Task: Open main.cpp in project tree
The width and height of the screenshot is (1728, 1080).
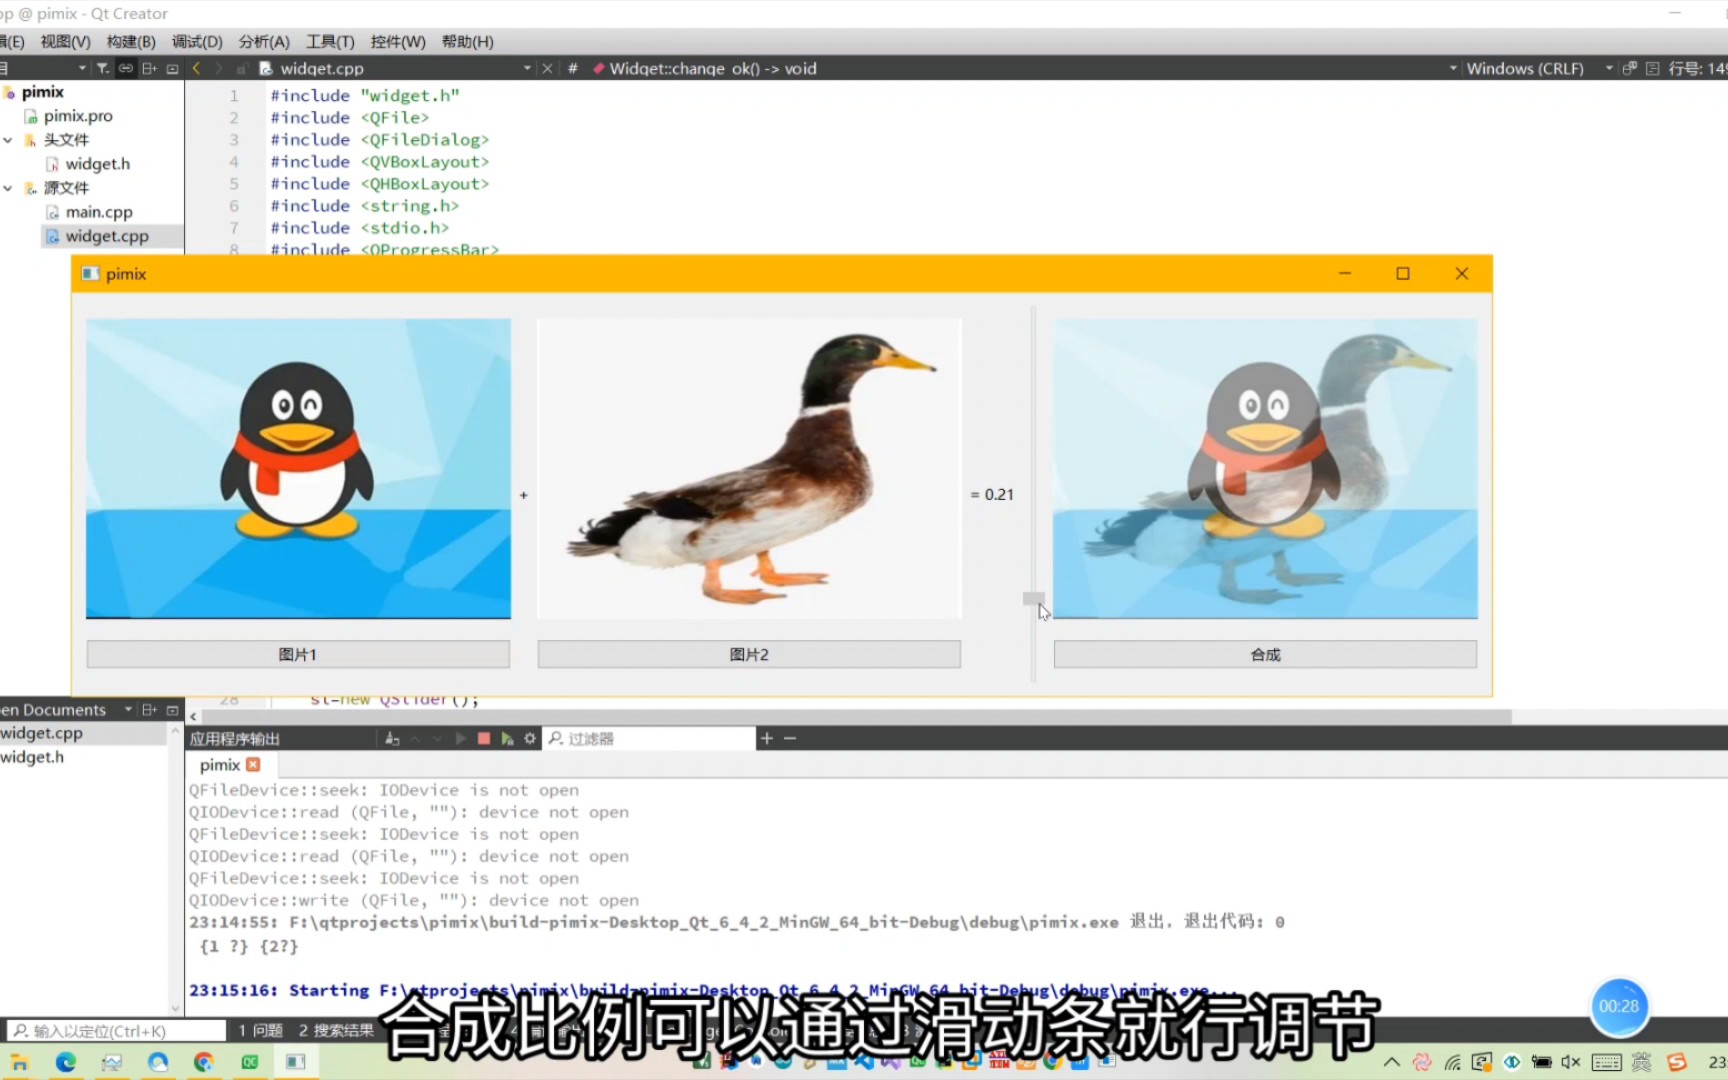Action: pos(99,212)
